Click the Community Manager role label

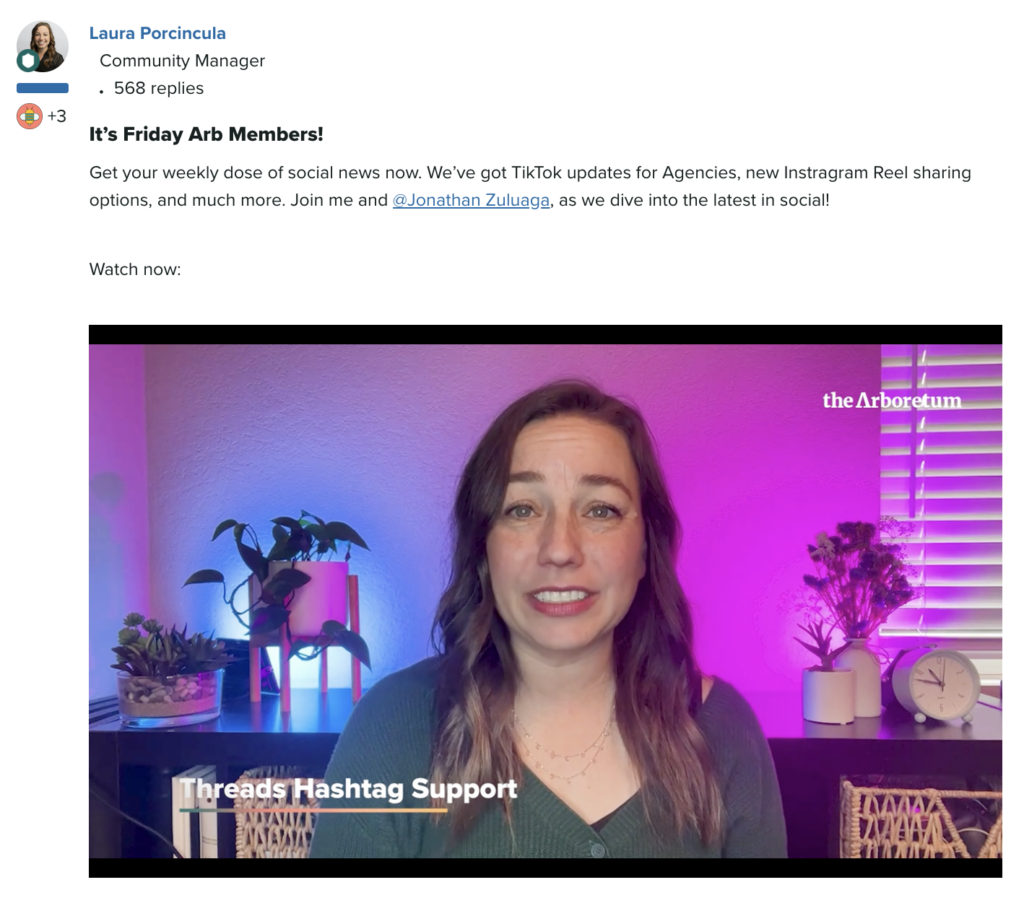182,61
